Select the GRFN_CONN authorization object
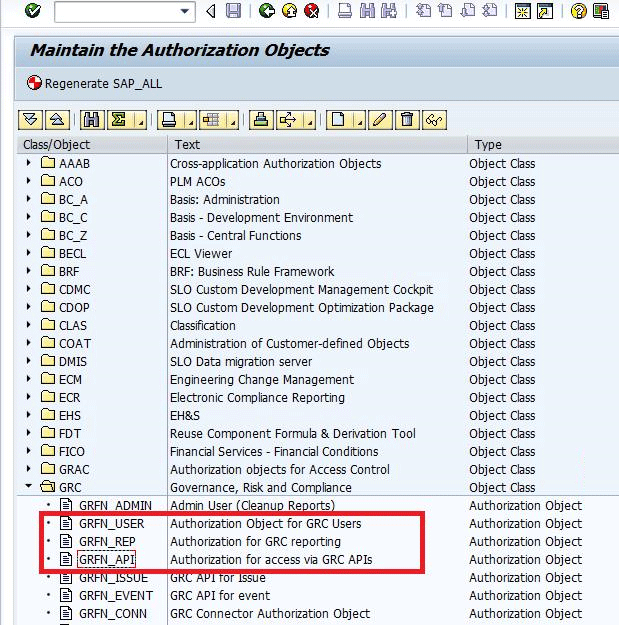Image resolution: width=619 pixels, height=625 pixels. pyautogui.click(x=113, y=613)
